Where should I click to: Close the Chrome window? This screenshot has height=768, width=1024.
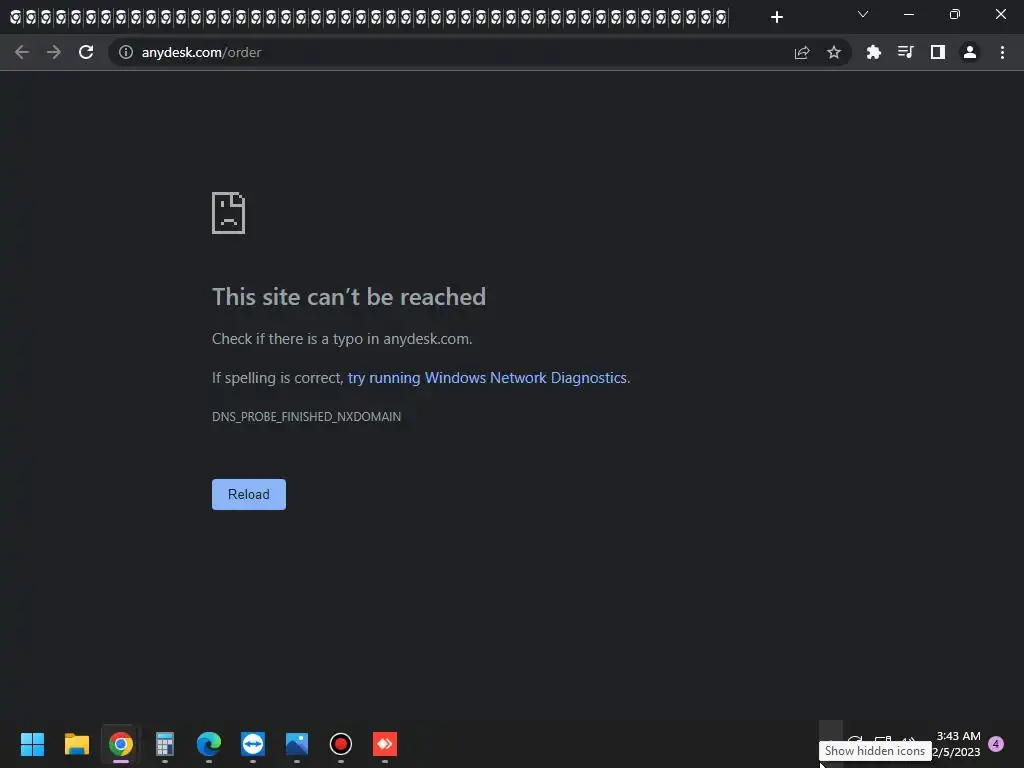point(1000,14)
